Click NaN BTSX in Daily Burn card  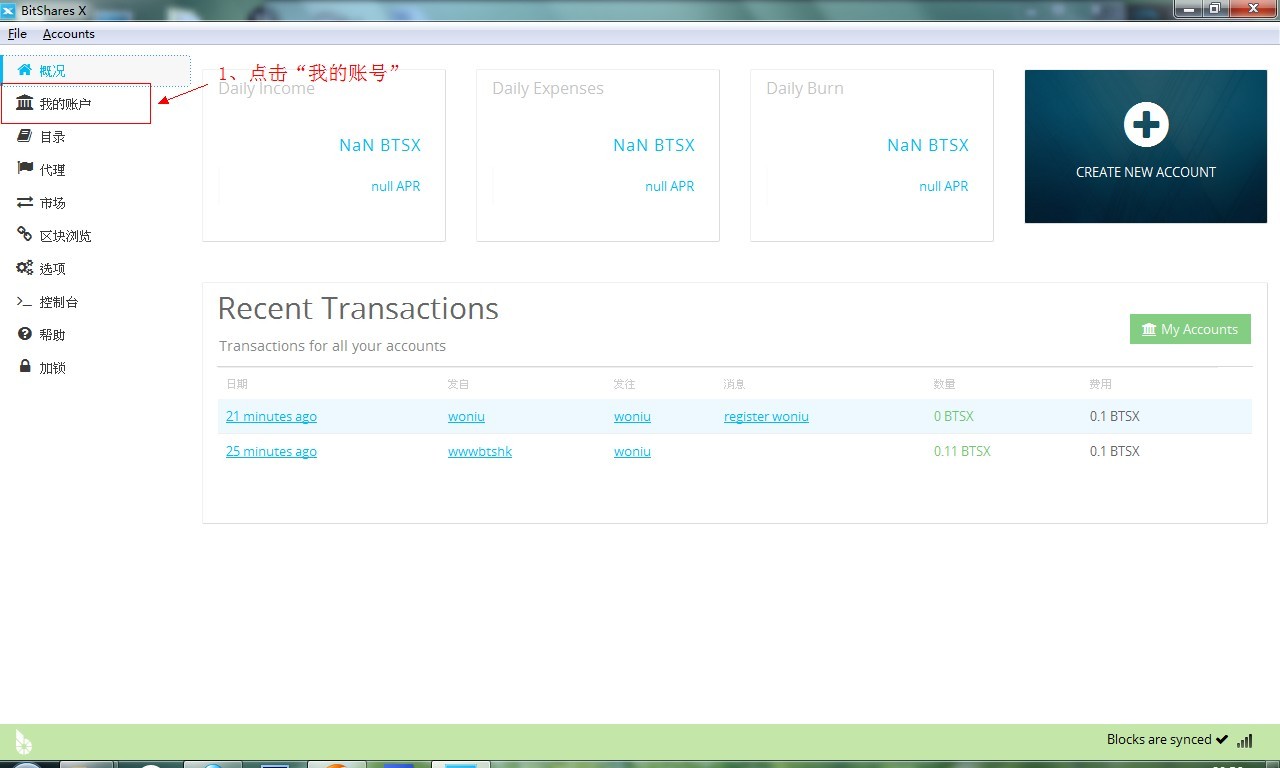pos(928,146)
